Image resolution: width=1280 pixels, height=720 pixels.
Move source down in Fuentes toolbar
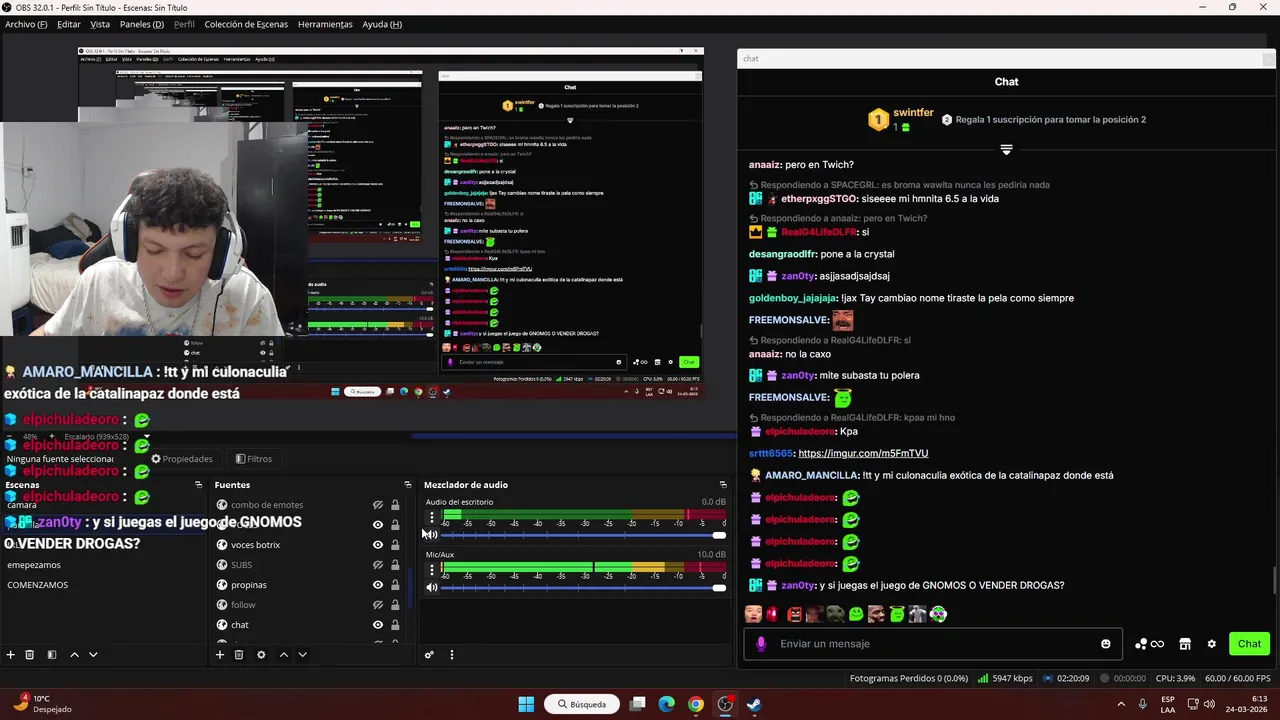(x=302, y=655)
